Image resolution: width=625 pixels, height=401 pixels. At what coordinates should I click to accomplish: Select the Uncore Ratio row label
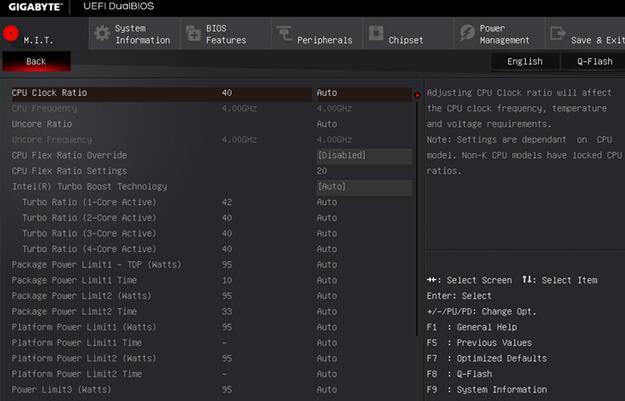click(42, 124)
